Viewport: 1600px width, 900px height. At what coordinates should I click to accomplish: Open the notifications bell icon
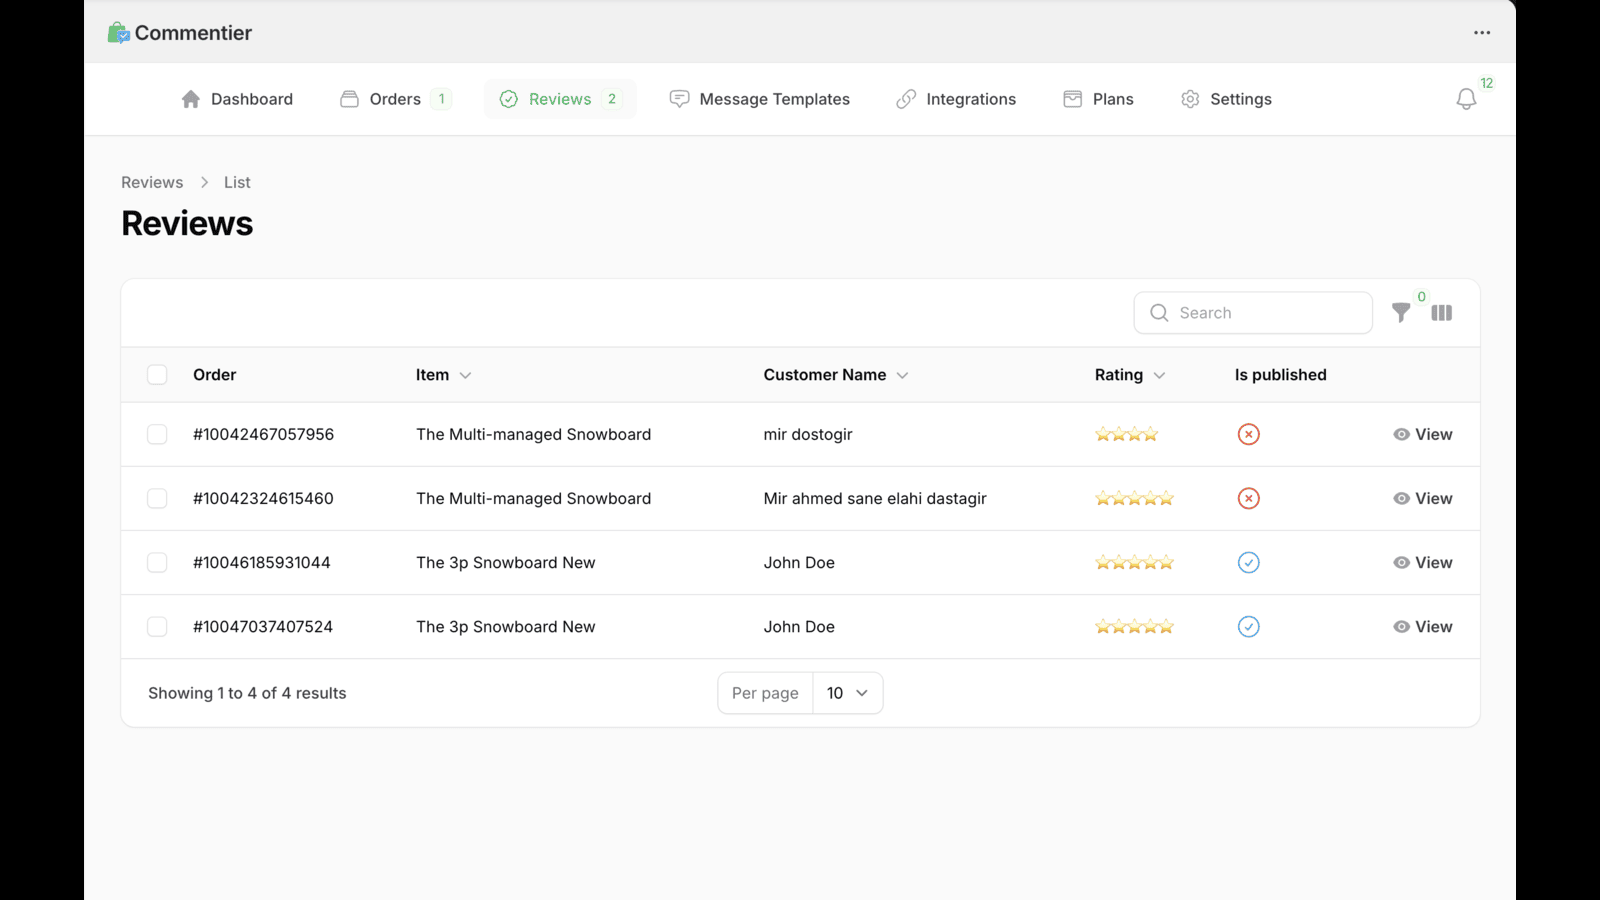pyautogui.click(x=1466, y=99)
